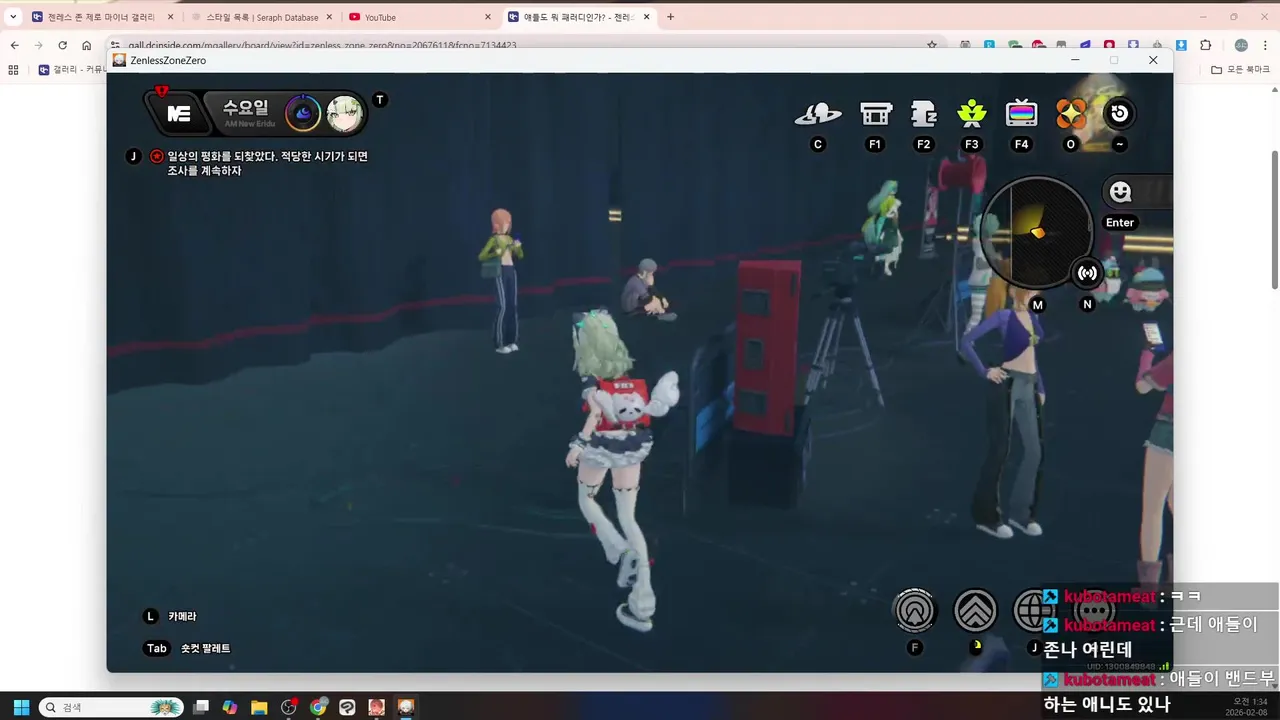Open the Z-document icon labeled F2
Screen dimensions: 1280x720
pos(924,114)
